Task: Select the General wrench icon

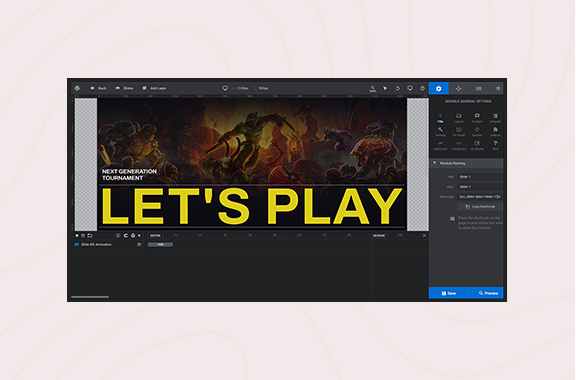Action: pyautogui.click(x=440, y=132)
